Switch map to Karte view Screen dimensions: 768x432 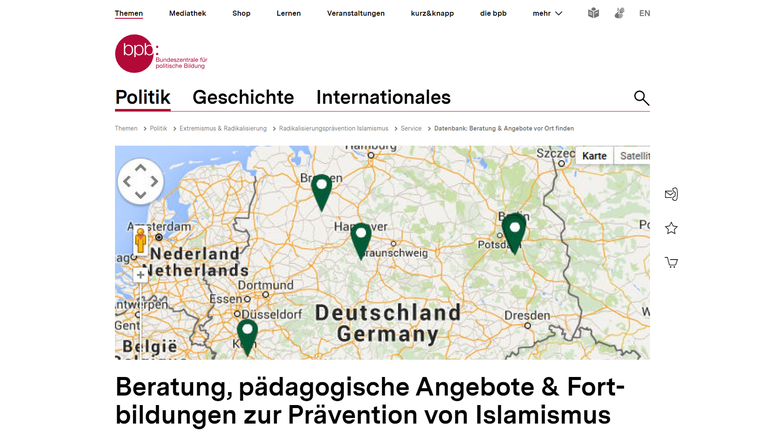[594, 156]
